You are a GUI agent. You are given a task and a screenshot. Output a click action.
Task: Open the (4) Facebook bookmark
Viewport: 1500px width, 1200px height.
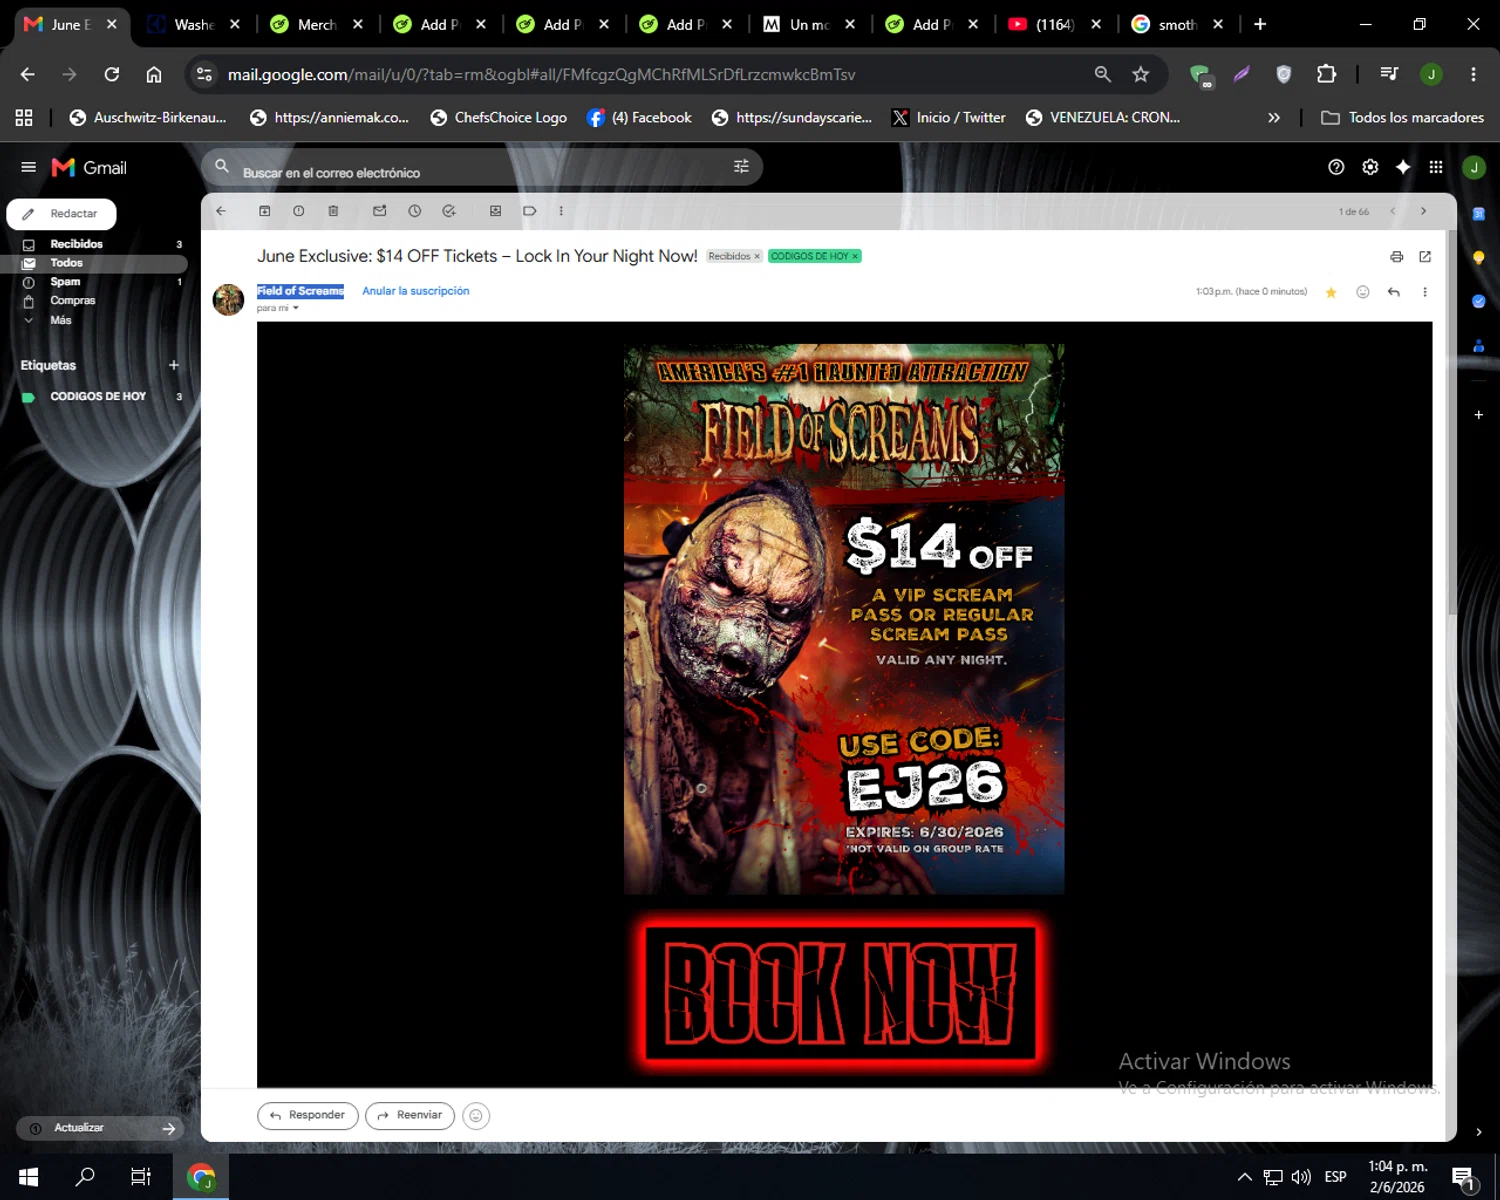point(639,117)
